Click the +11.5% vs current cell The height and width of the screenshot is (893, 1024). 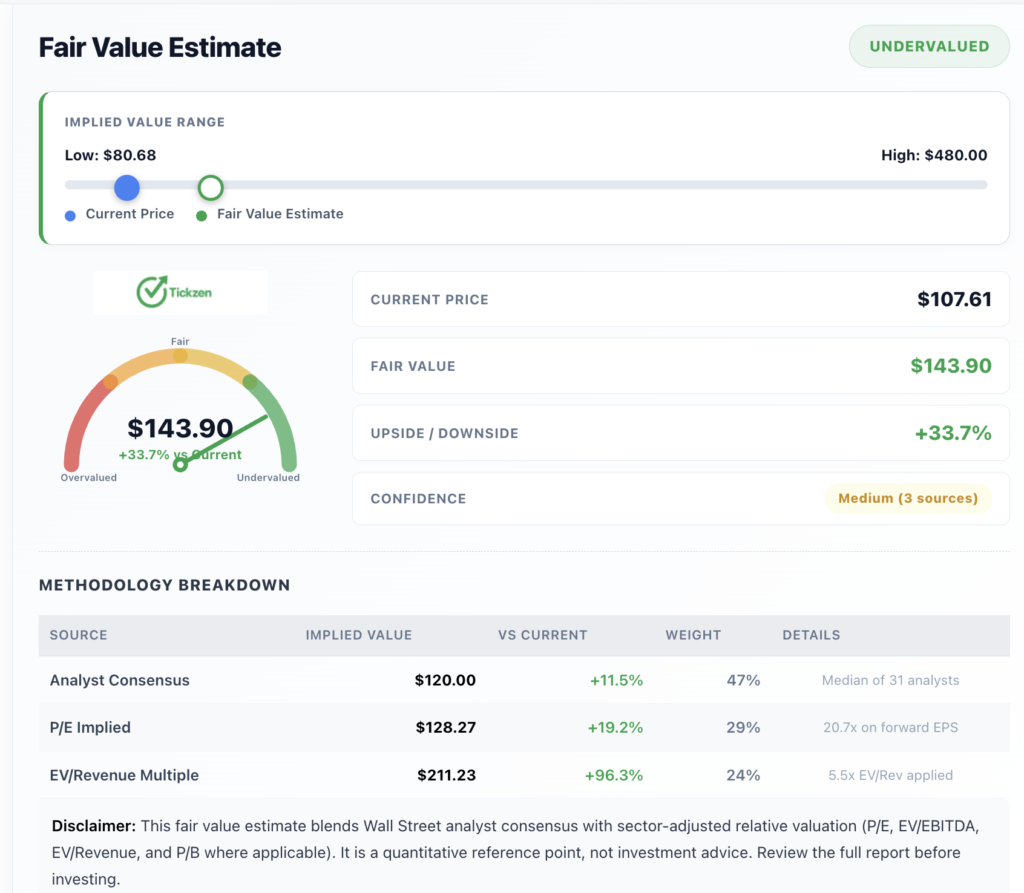(616, 680)
